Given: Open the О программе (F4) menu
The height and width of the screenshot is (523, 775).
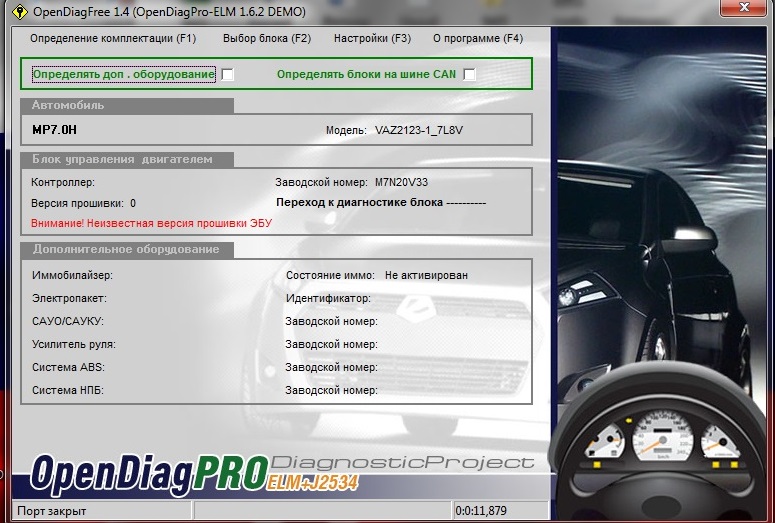Looking at the screenshot, I should (x=478, y=39).
